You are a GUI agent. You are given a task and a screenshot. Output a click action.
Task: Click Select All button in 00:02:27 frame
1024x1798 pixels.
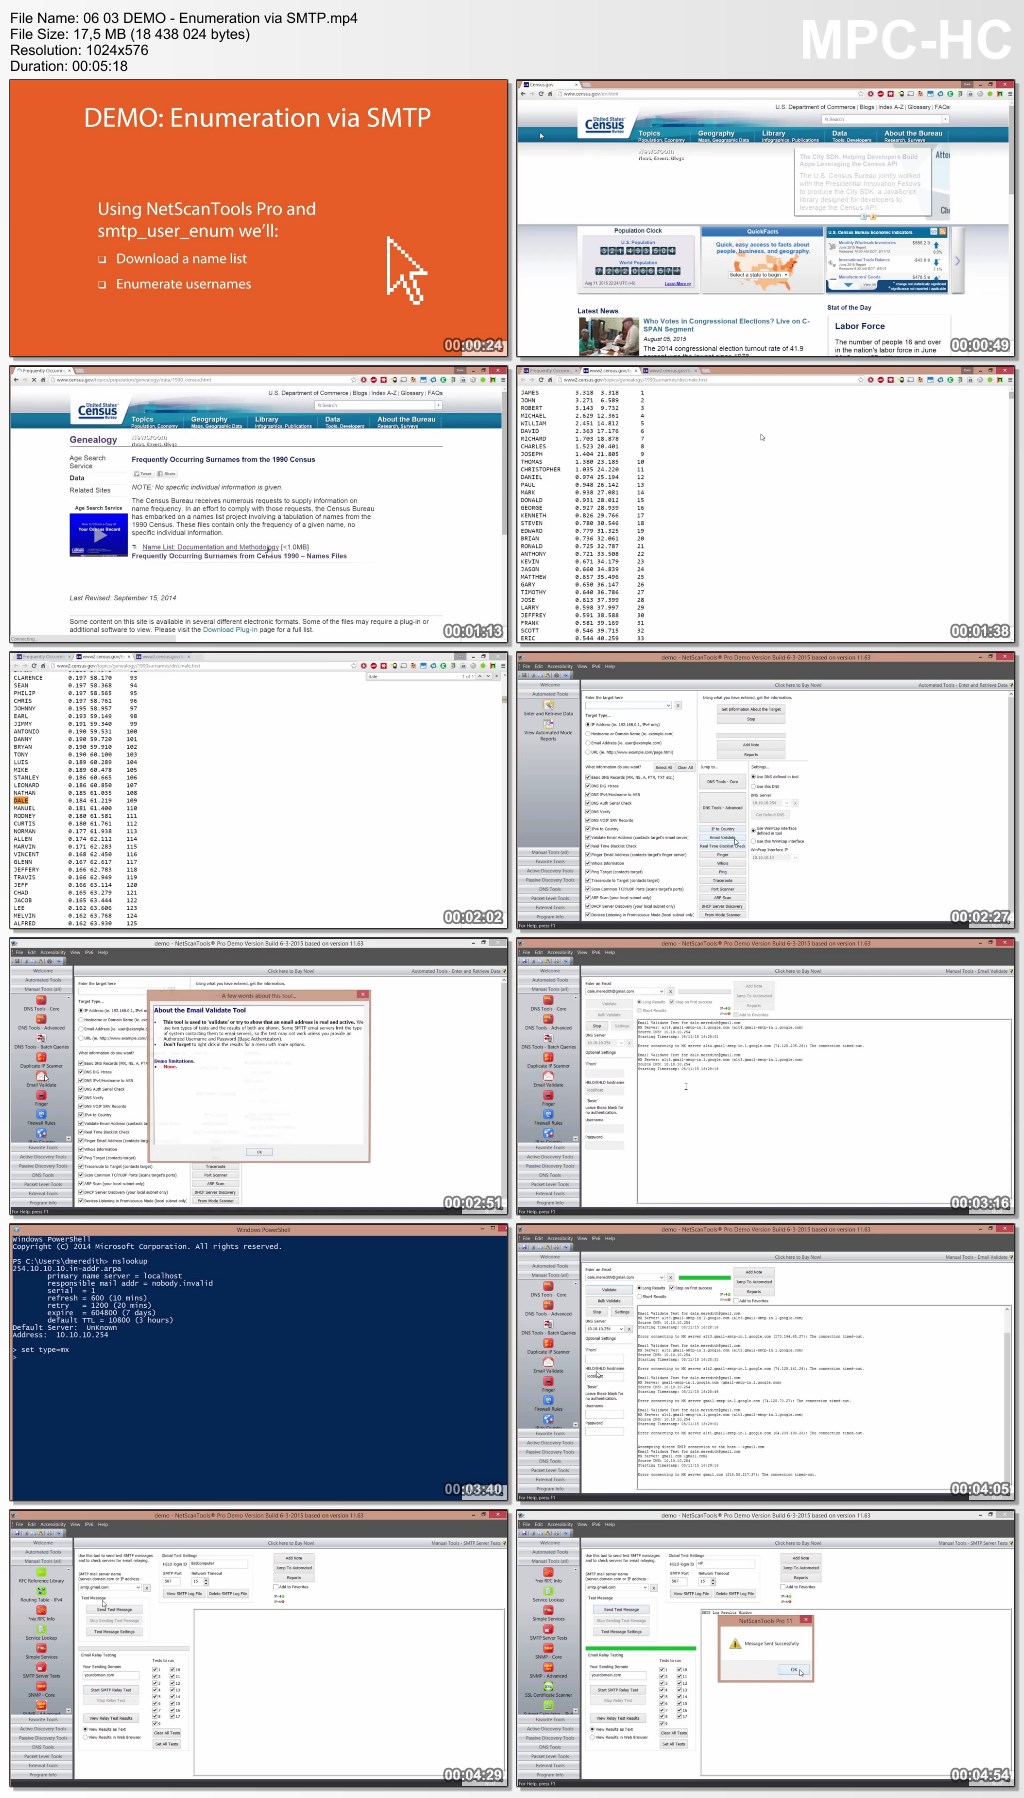[x=663, y=767]
